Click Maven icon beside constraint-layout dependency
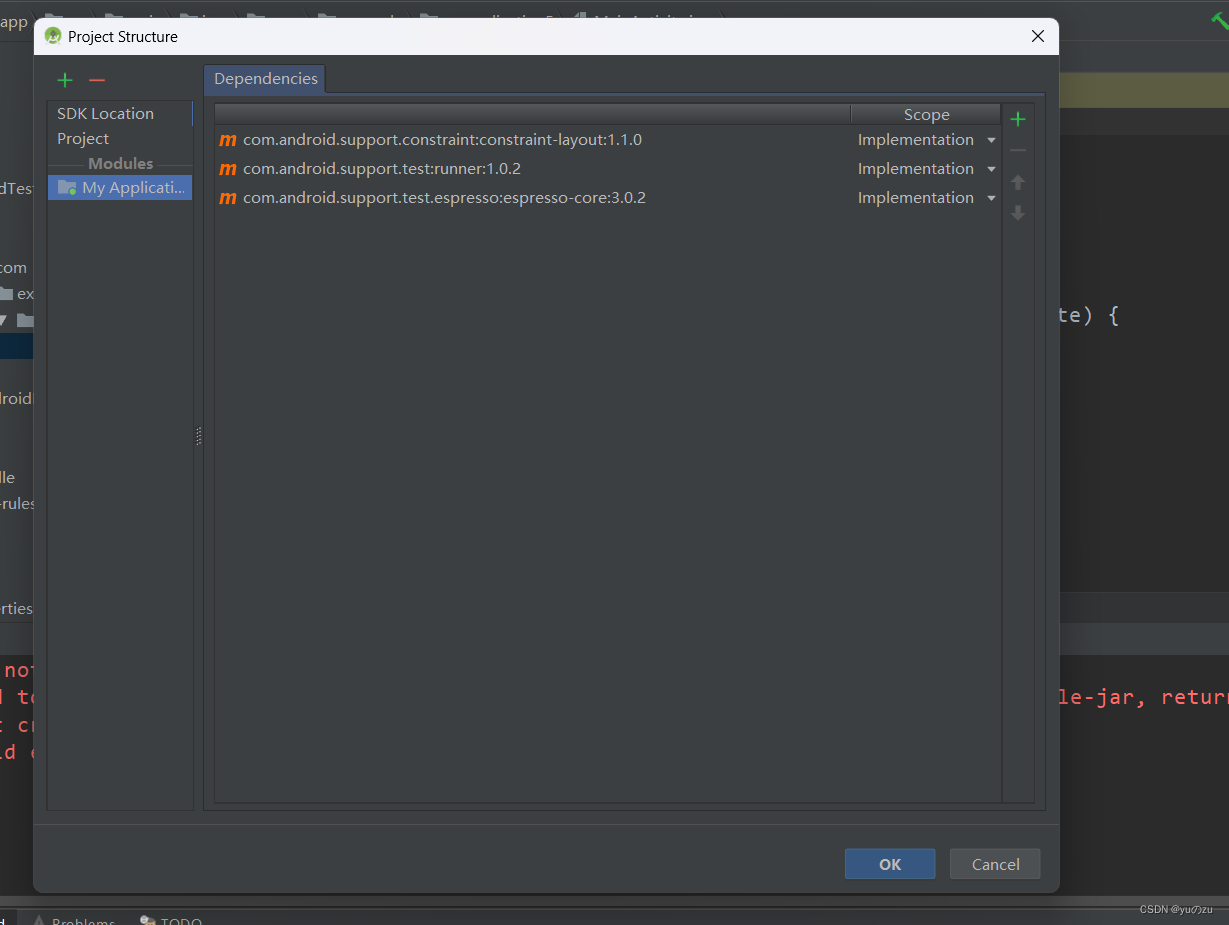1229x925 pixels. [227, 139]
